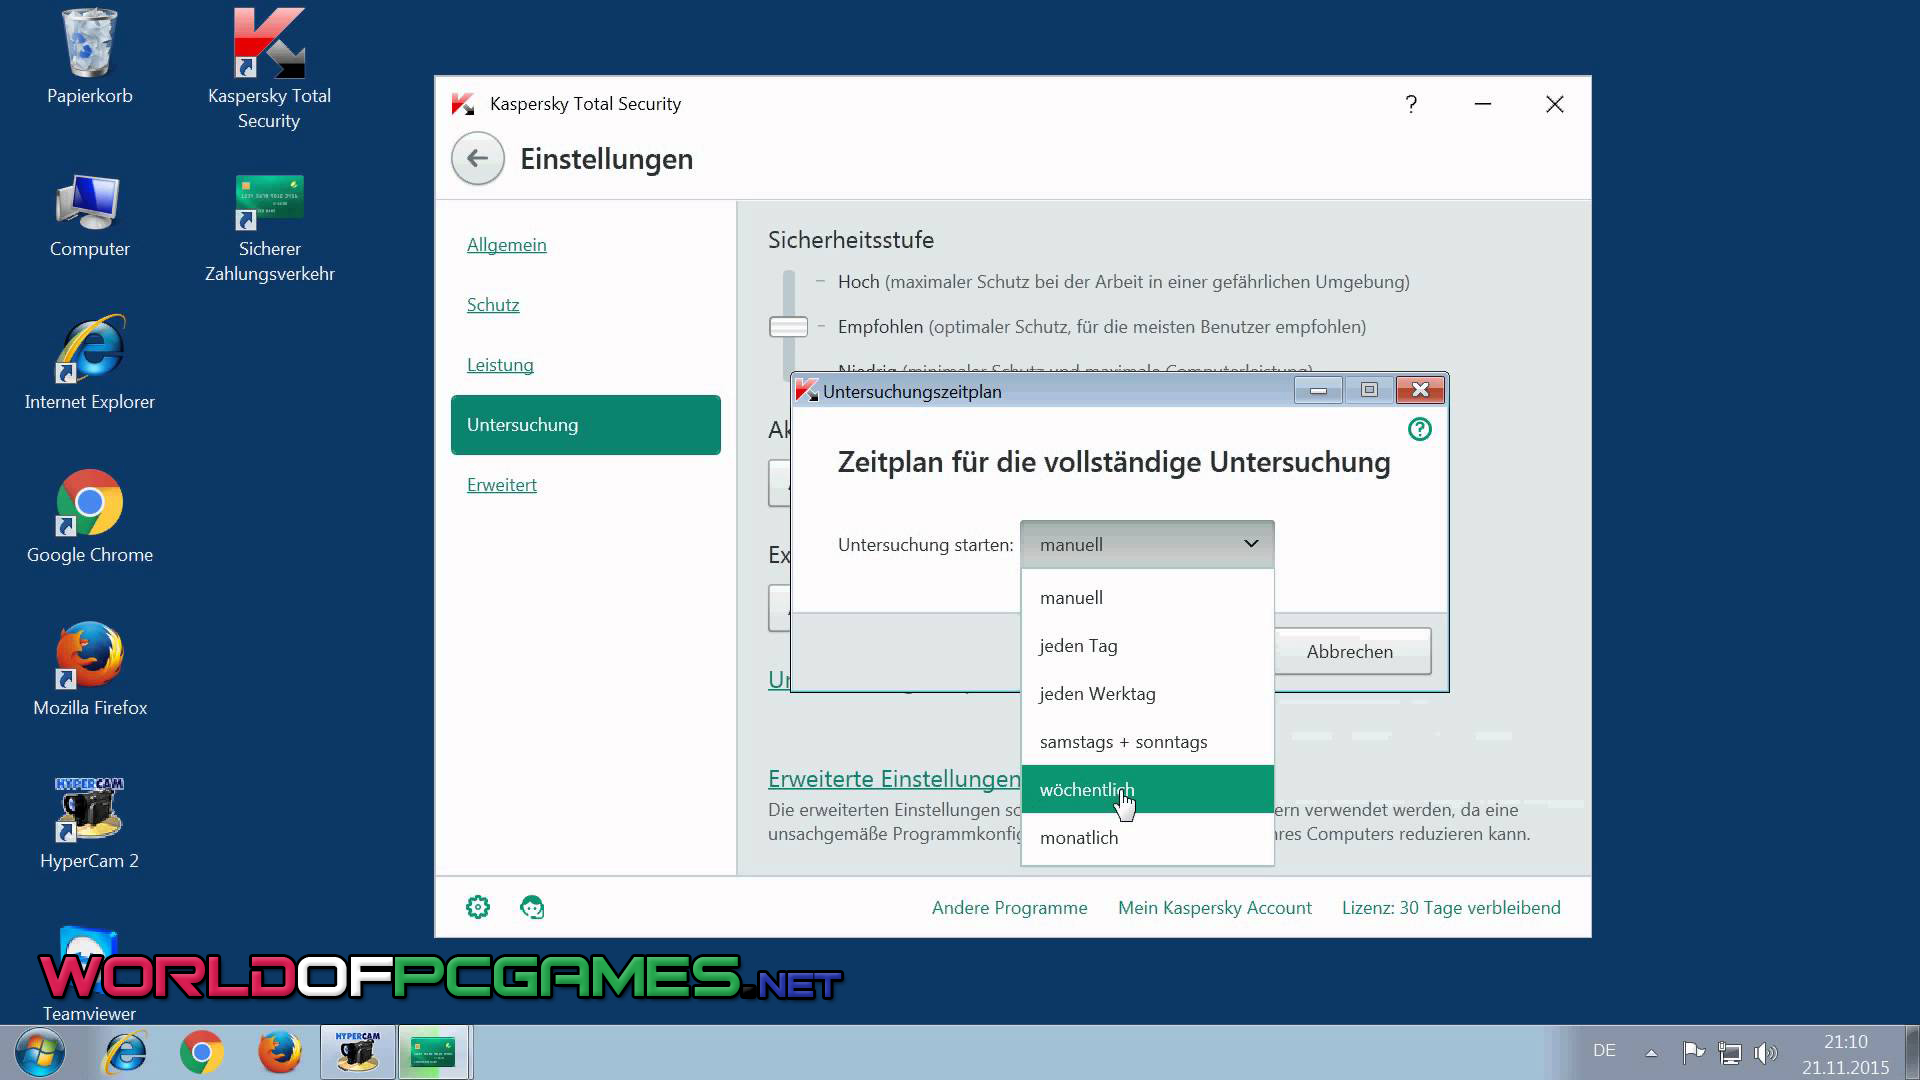Open the support agent icon at the bottom
The image size is (1920, 1080).
pos(532,907)
